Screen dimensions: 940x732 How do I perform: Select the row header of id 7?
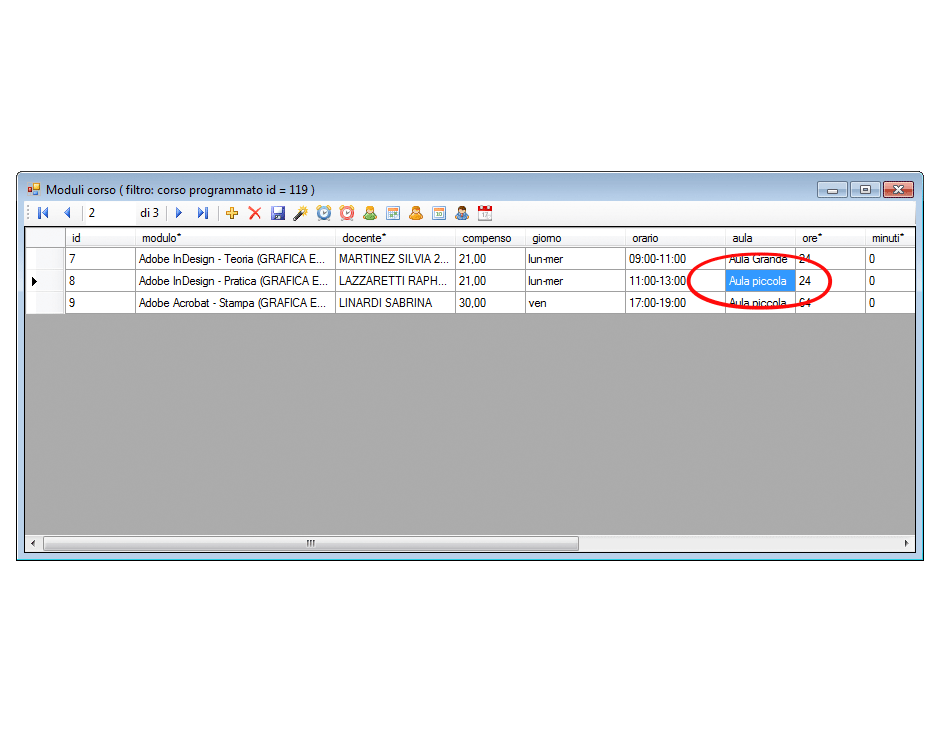point(45,259)
